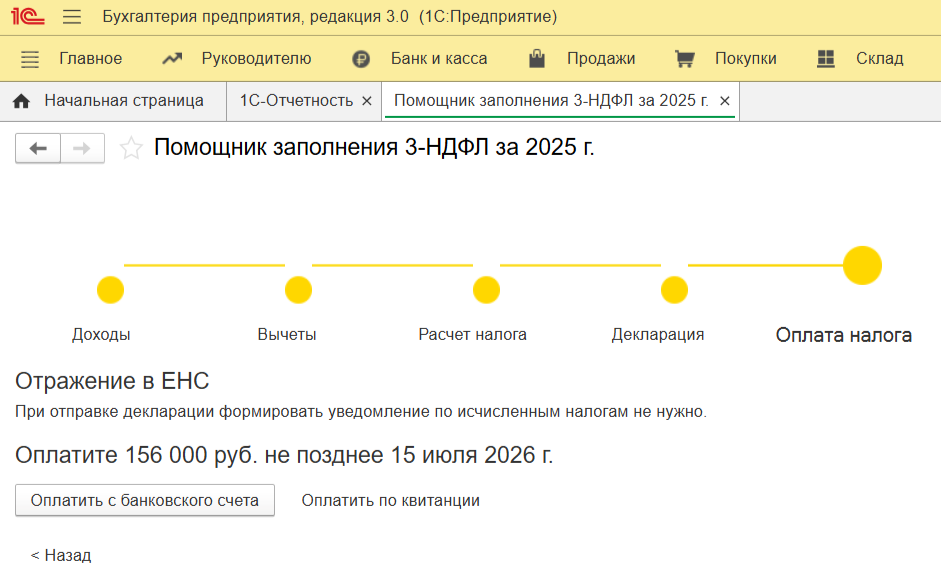This screenshot has width=941, height=576.
Task: Go forward using the right arrow button
Action: pyautogui.click(x=82, y=149)
